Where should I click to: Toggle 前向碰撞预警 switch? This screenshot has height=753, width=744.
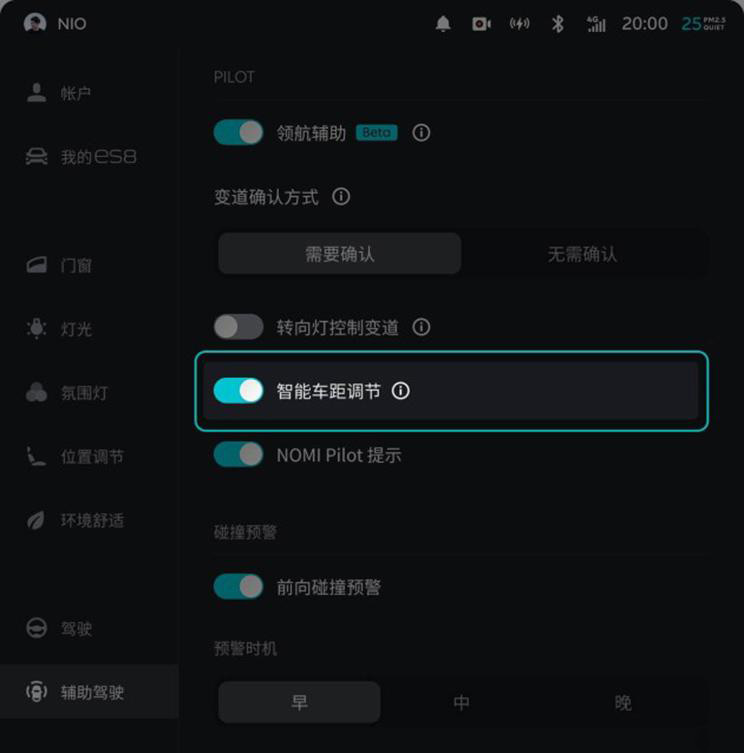tap(238, 586)
